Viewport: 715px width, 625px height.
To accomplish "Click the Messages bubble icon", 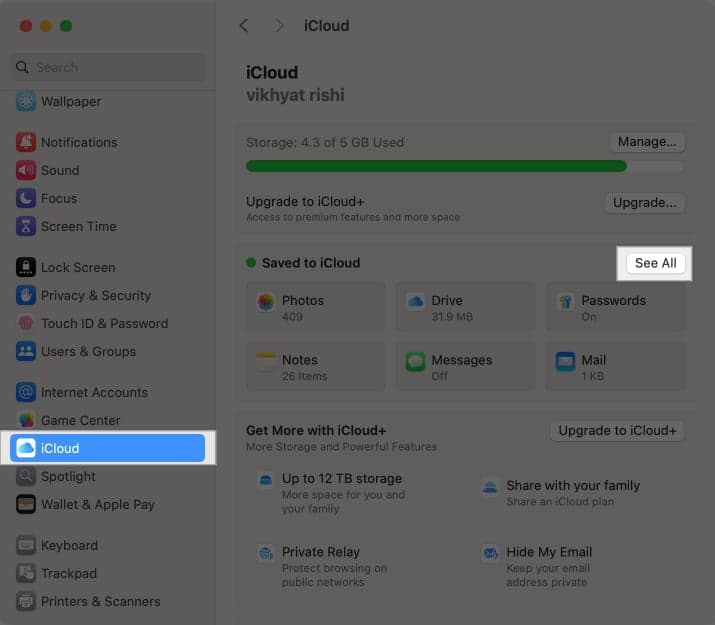I will 415,362.
